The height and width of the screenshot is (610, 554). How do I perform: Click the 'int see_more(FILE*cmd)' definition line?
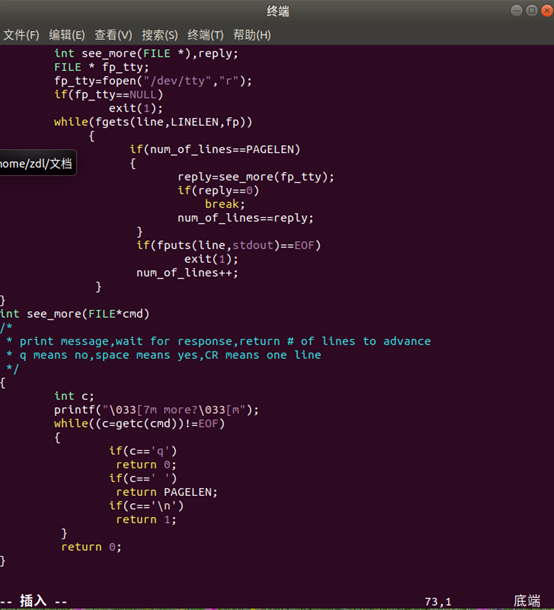pyautogui.click(x=75, y=314)
